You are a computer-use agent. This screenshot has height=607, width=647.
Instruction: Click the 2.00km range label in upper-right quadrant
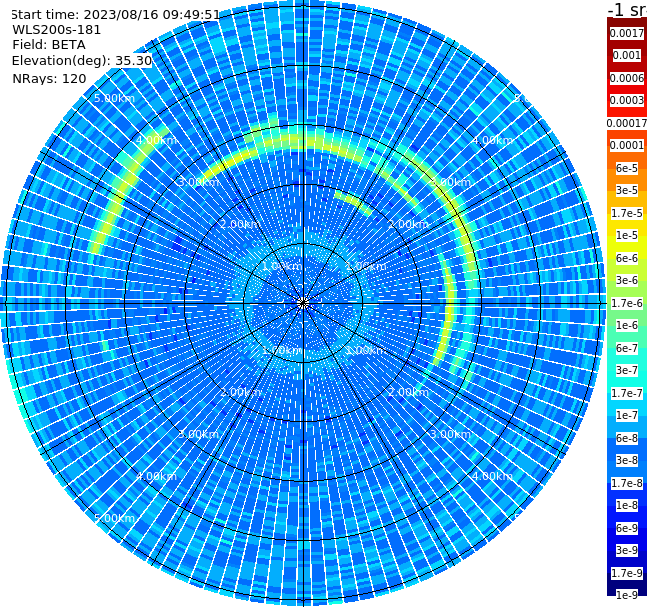coord(408,224)
